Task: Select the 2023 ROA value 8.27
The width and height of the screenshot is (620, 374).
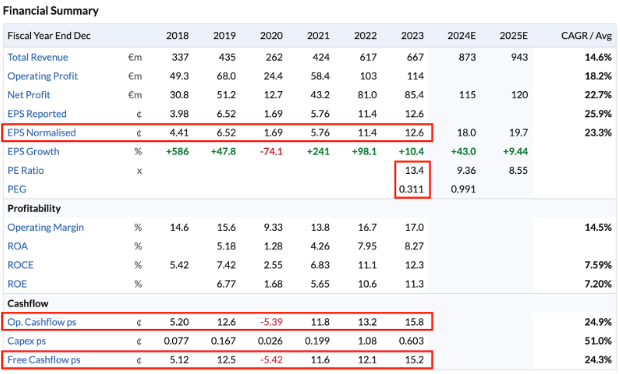Action: [x=414, y=246]
